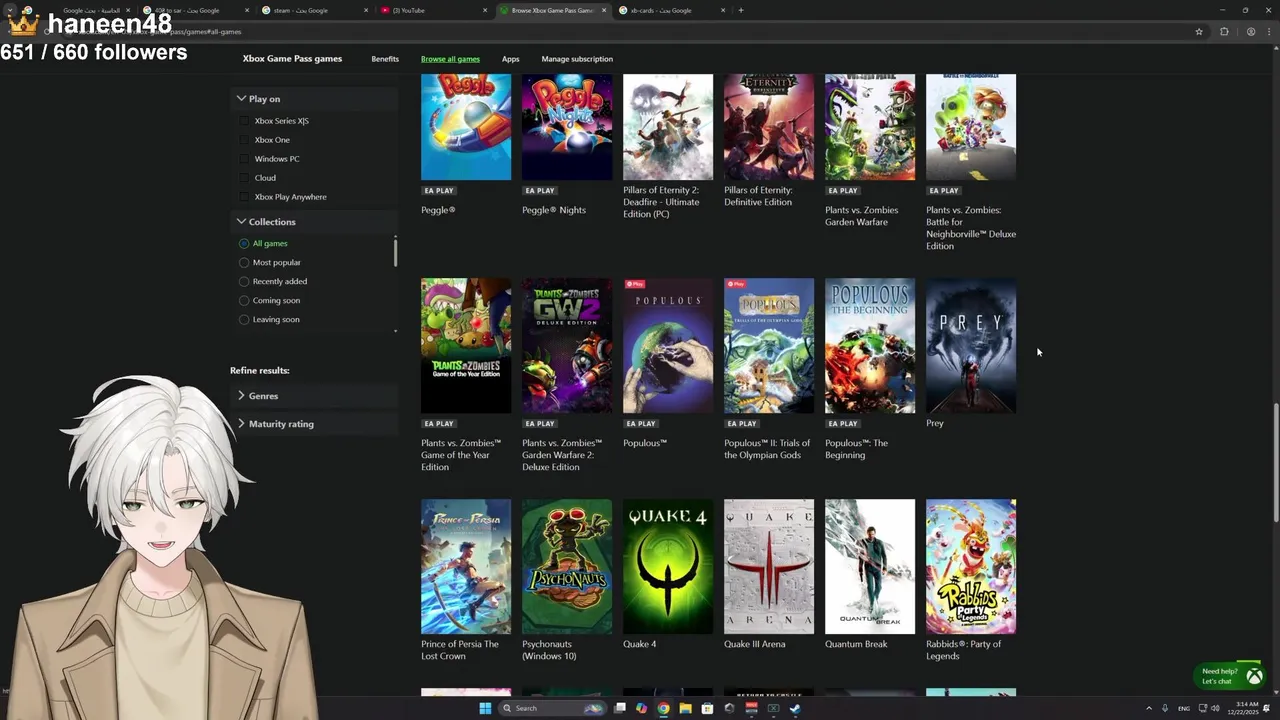Screen dimensions: 1280x720
Task: Open the Peggle game title link
Action: [x=438, y=210]
